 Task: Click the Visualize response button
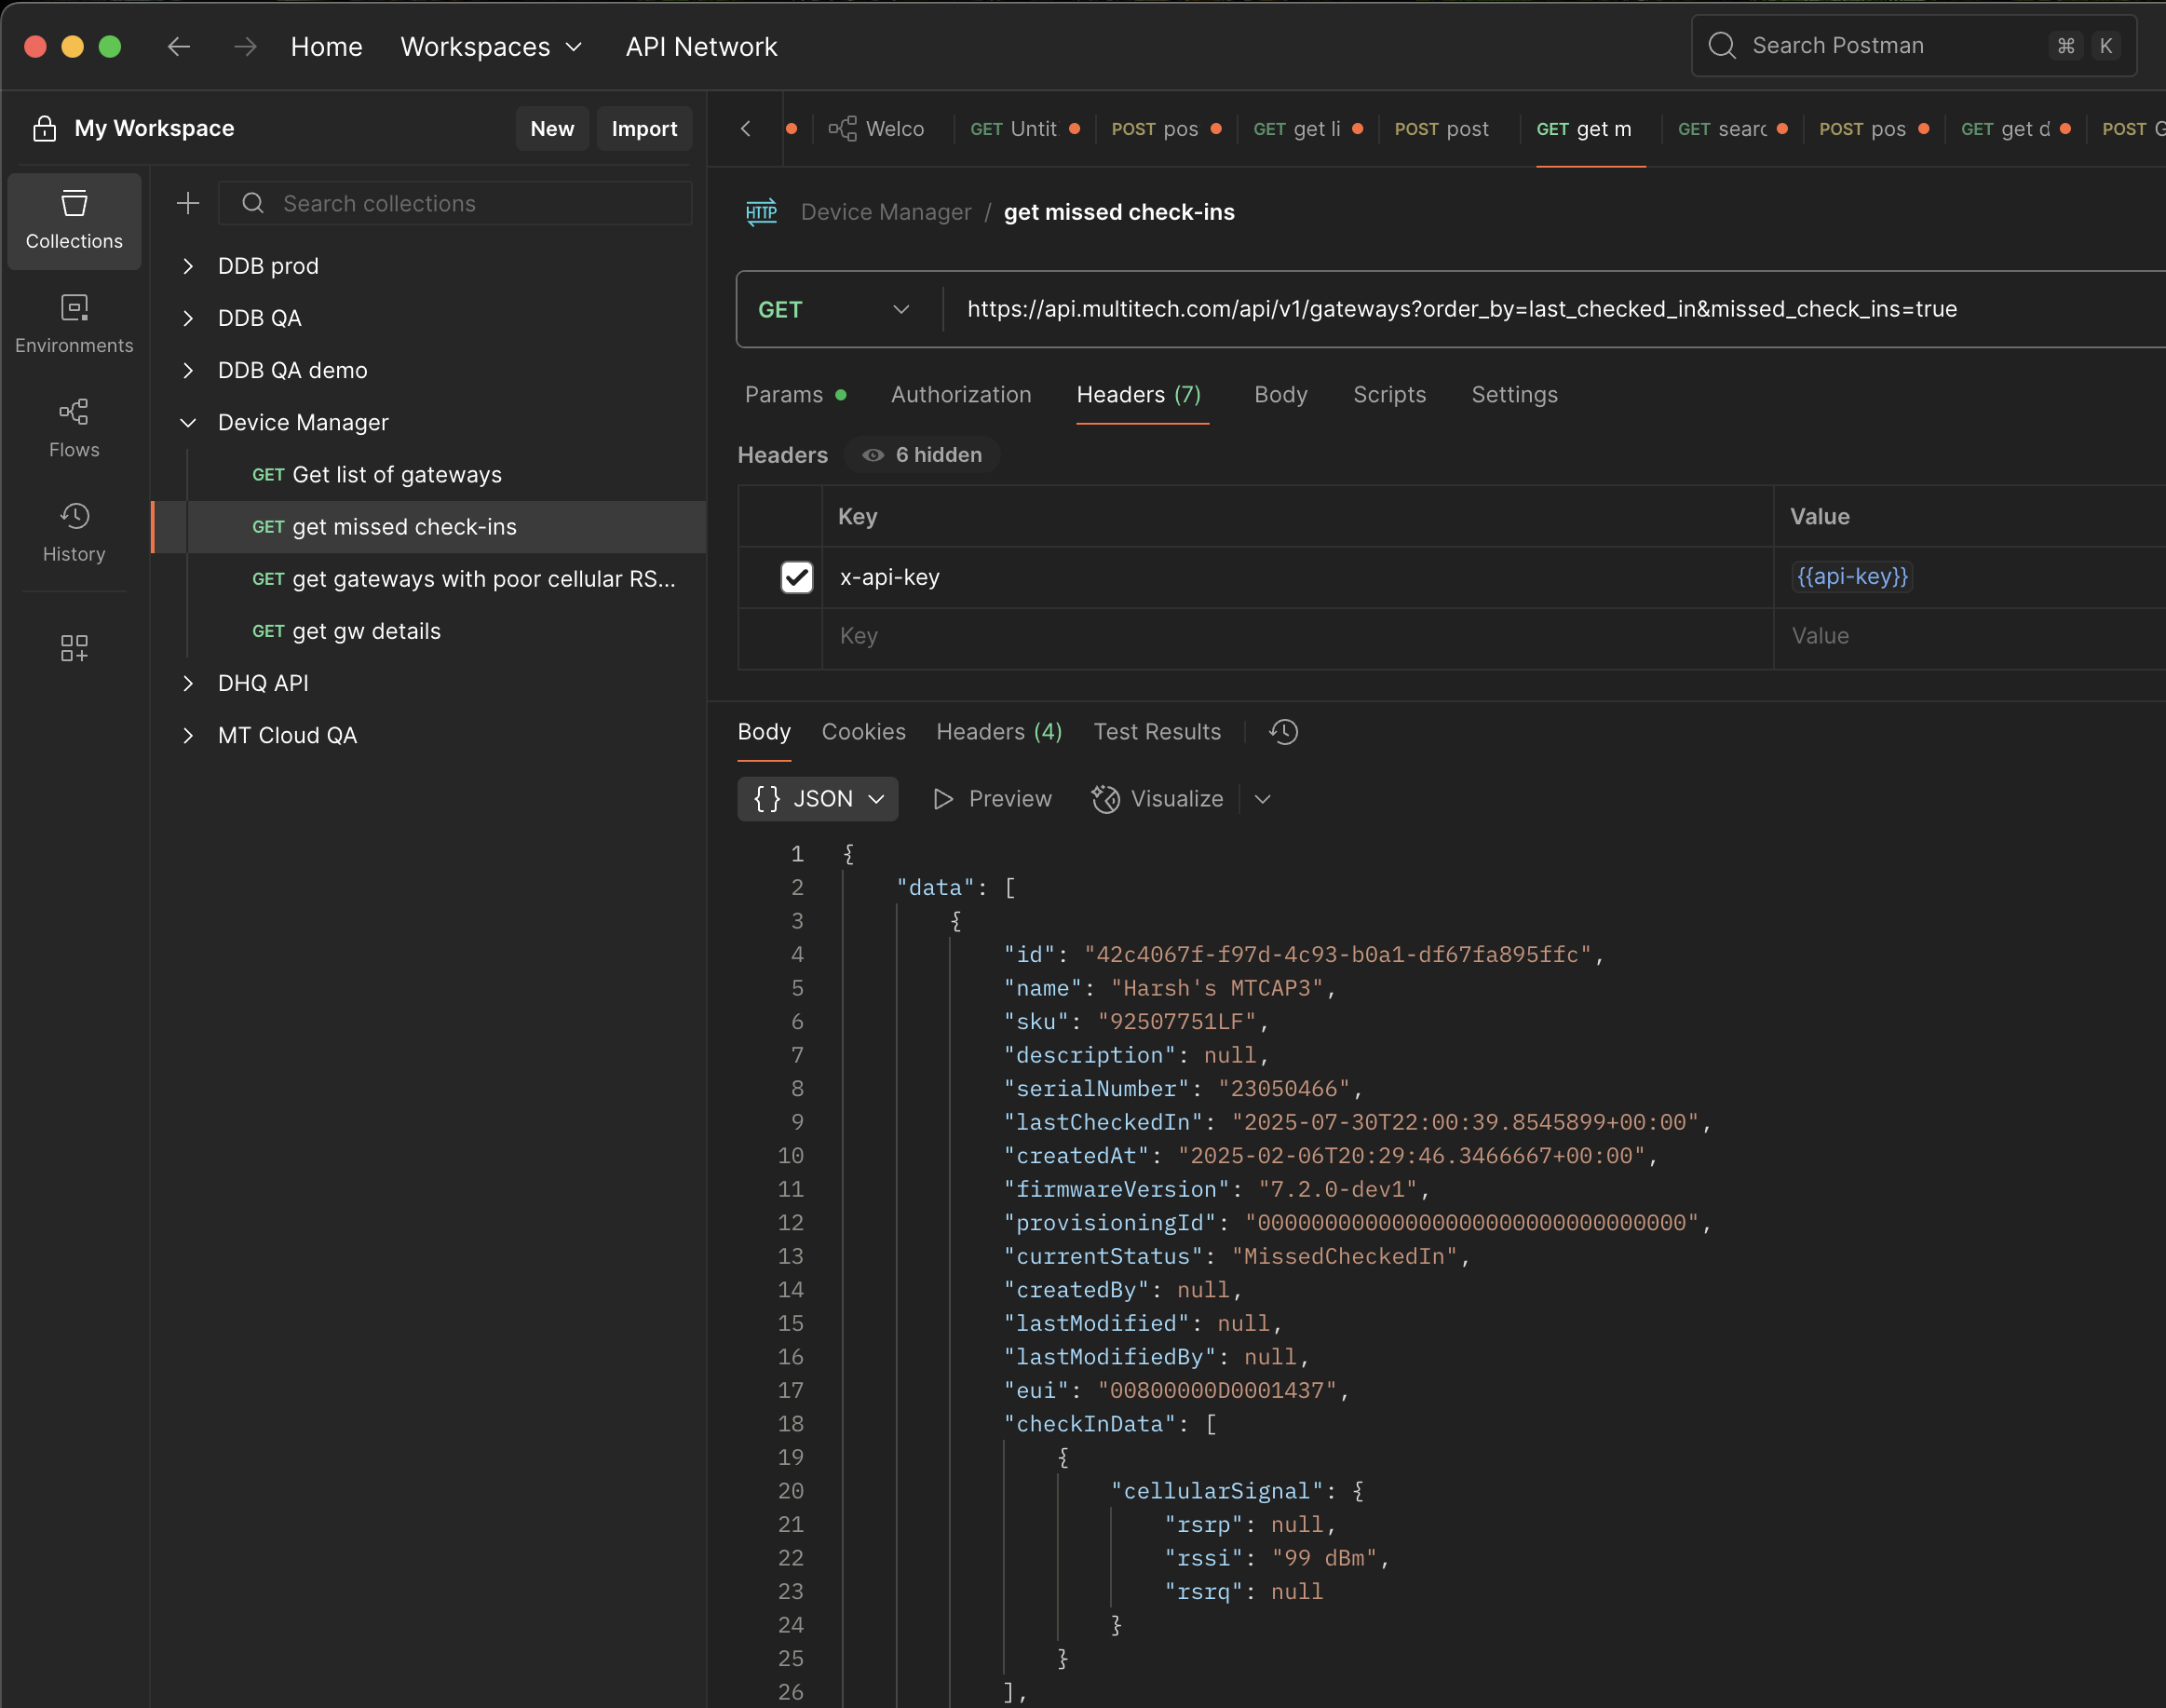click(1158, 799)
